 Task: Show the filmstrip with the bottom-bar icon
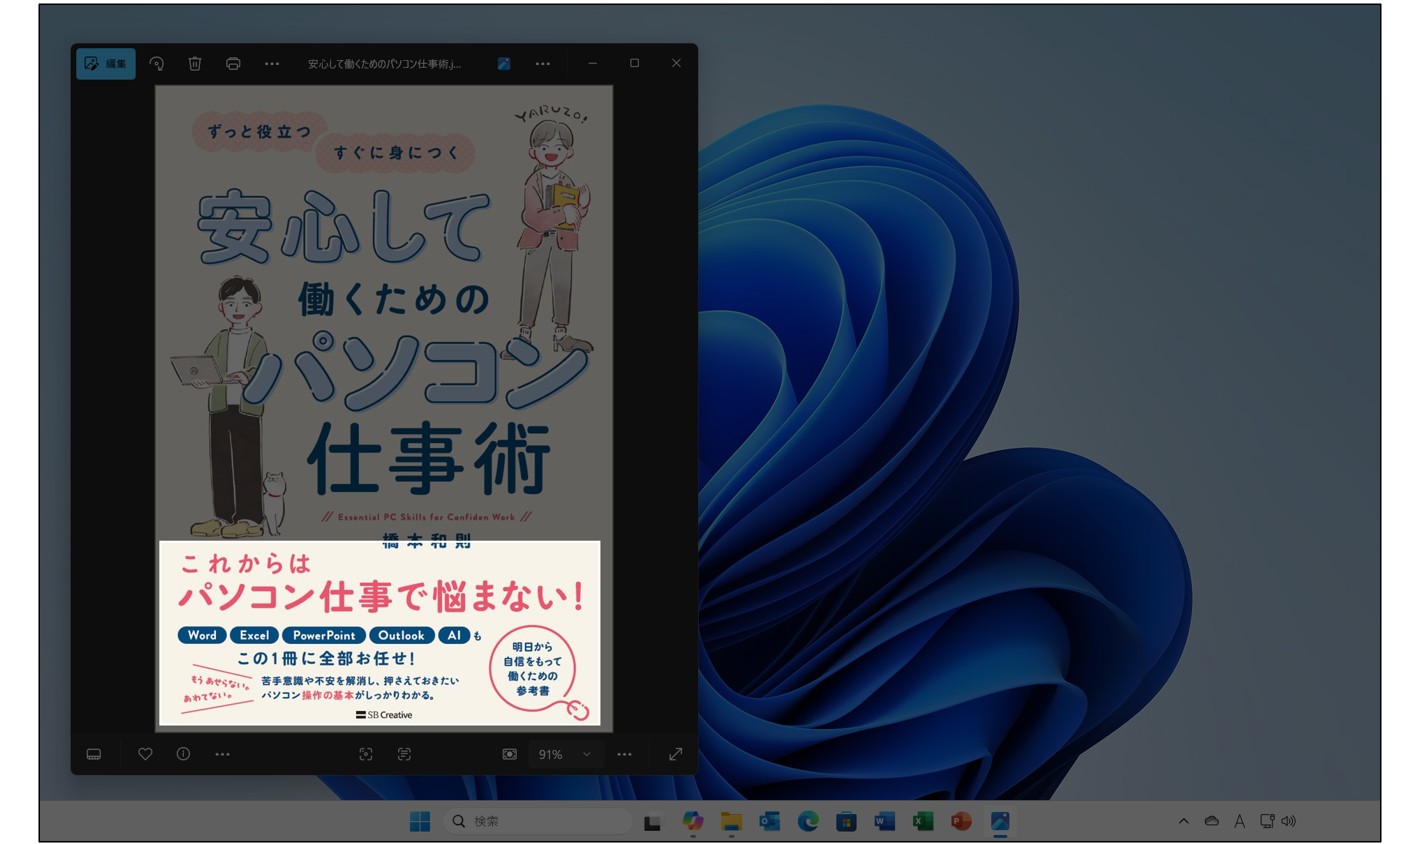point(94,754)
